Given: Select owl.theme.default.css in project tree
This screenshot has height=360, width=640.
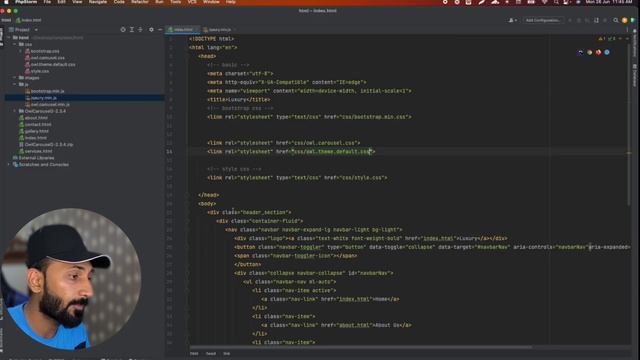Looking at the screenshot, I should coord(50,64).
